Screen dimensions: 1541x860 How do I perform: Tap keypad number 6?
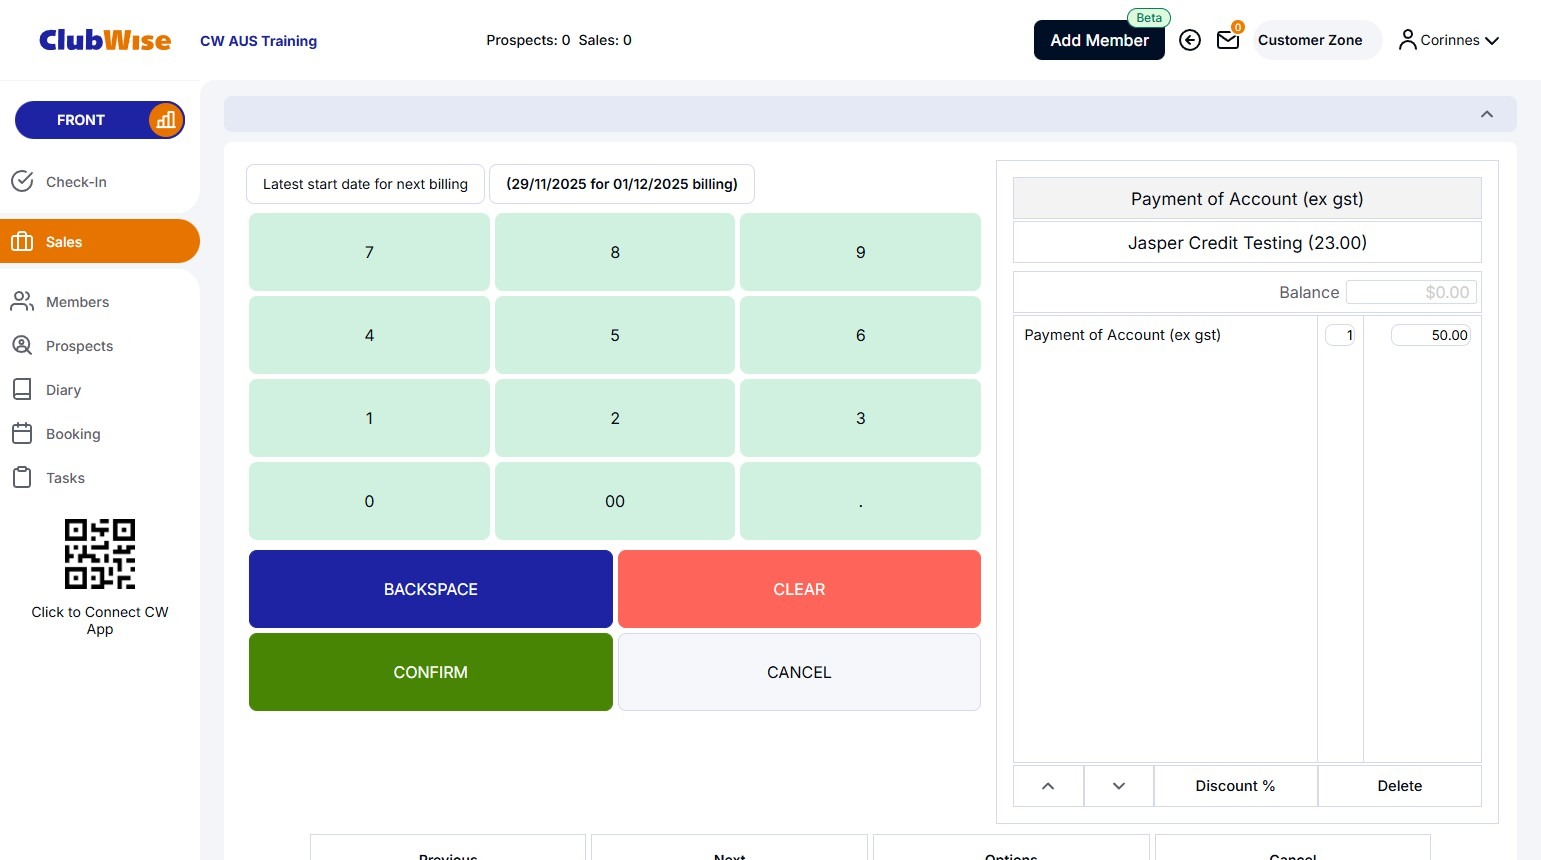pyautogui.click(x=860, y=335)
